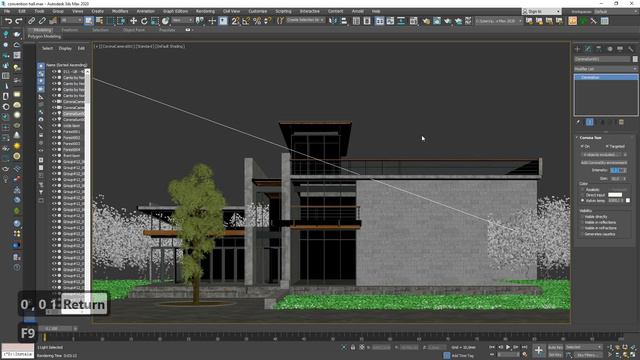Viewport: 640px width, 360px height.
Task: Click the object color swatch beside name
Action: (x=635, y=59)
